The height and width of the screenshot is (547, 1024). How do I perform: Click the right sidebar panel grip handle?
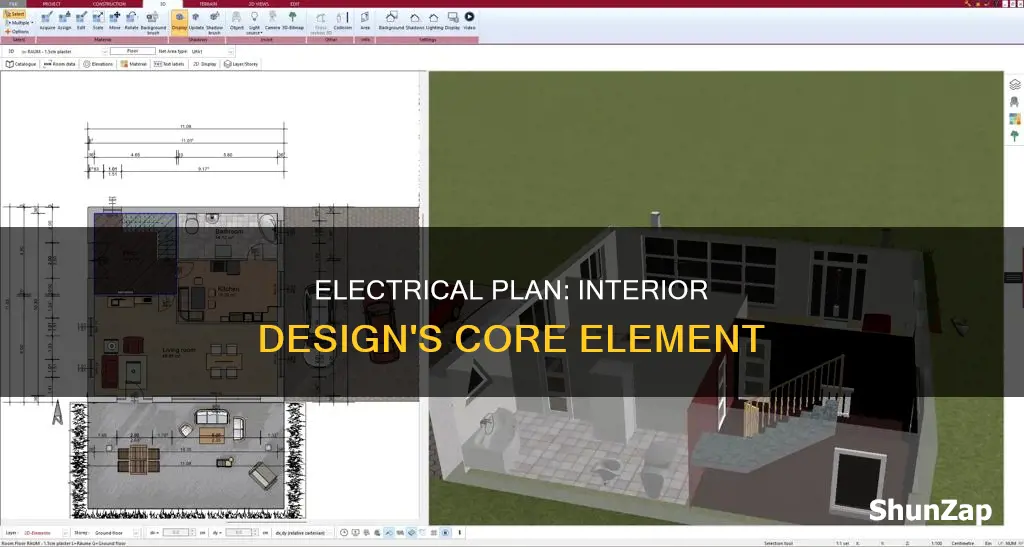[1014, 277]
